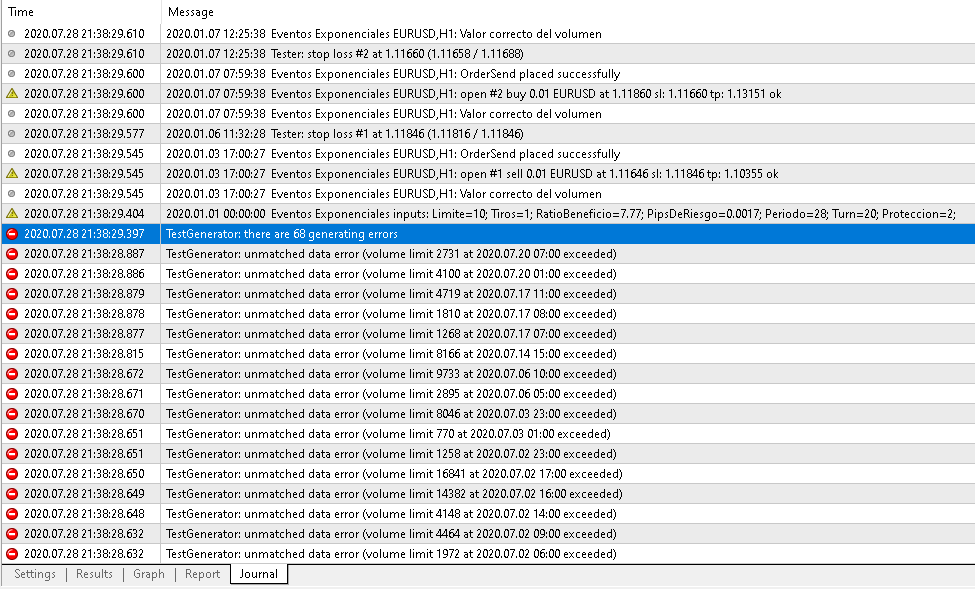
Task: Click error icon of volume limit 770 row
Action: tap(12, 434)
